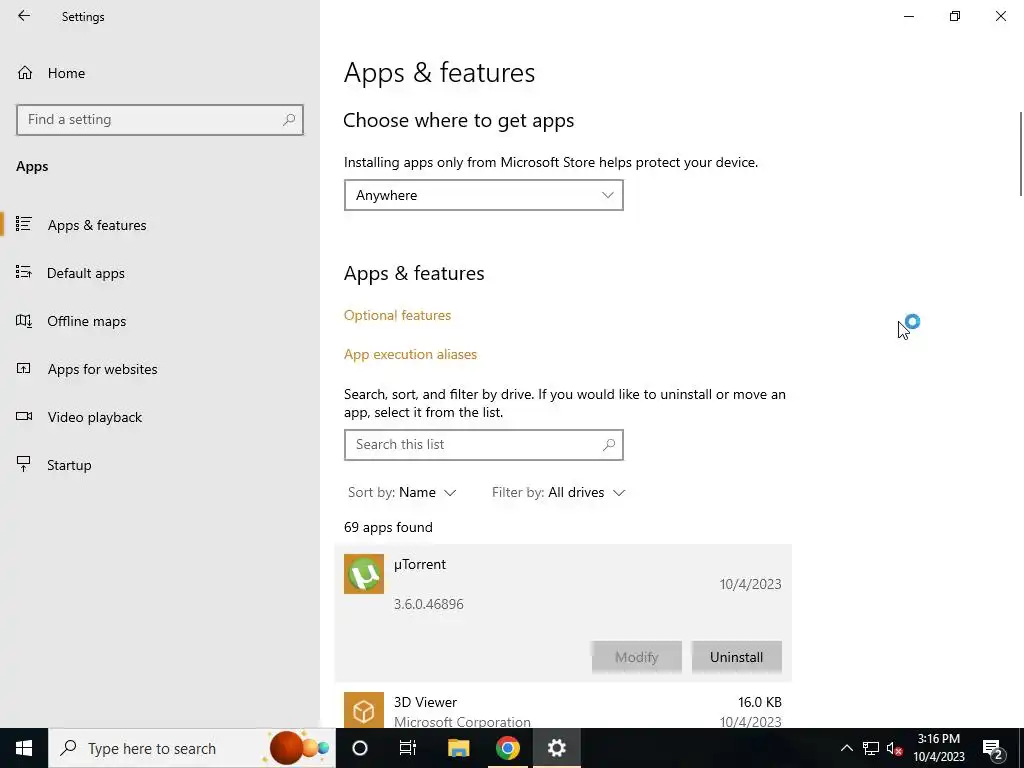
Task: Click the magnifier in Search this list
Action: pos(609,445)
